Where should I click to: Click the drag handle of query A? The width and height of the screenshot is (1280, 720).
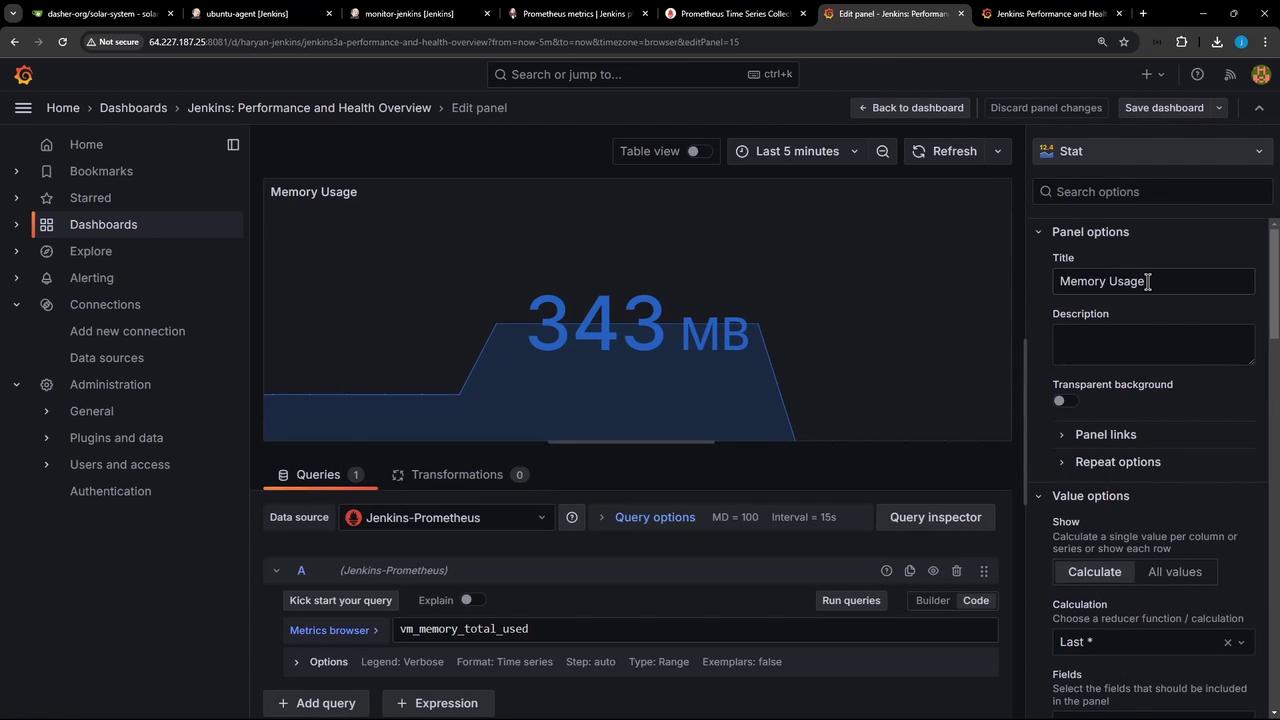click(984, 571)
